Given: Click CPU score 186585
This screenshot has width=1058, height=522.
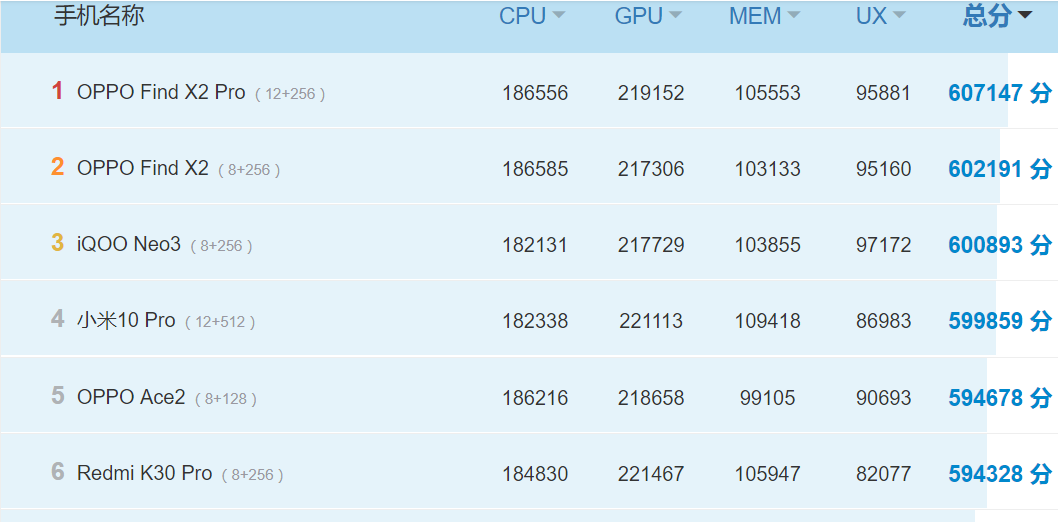Looking at the screenshot, I should 535,169.
